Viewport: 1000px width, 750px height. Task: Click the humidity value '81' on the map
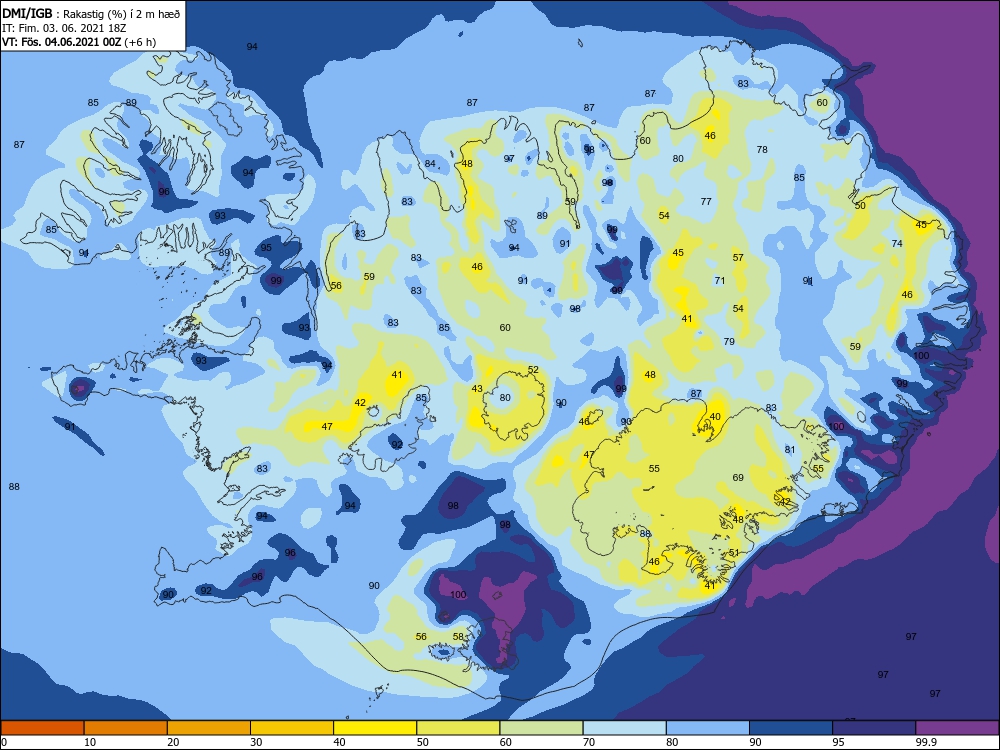790,450
